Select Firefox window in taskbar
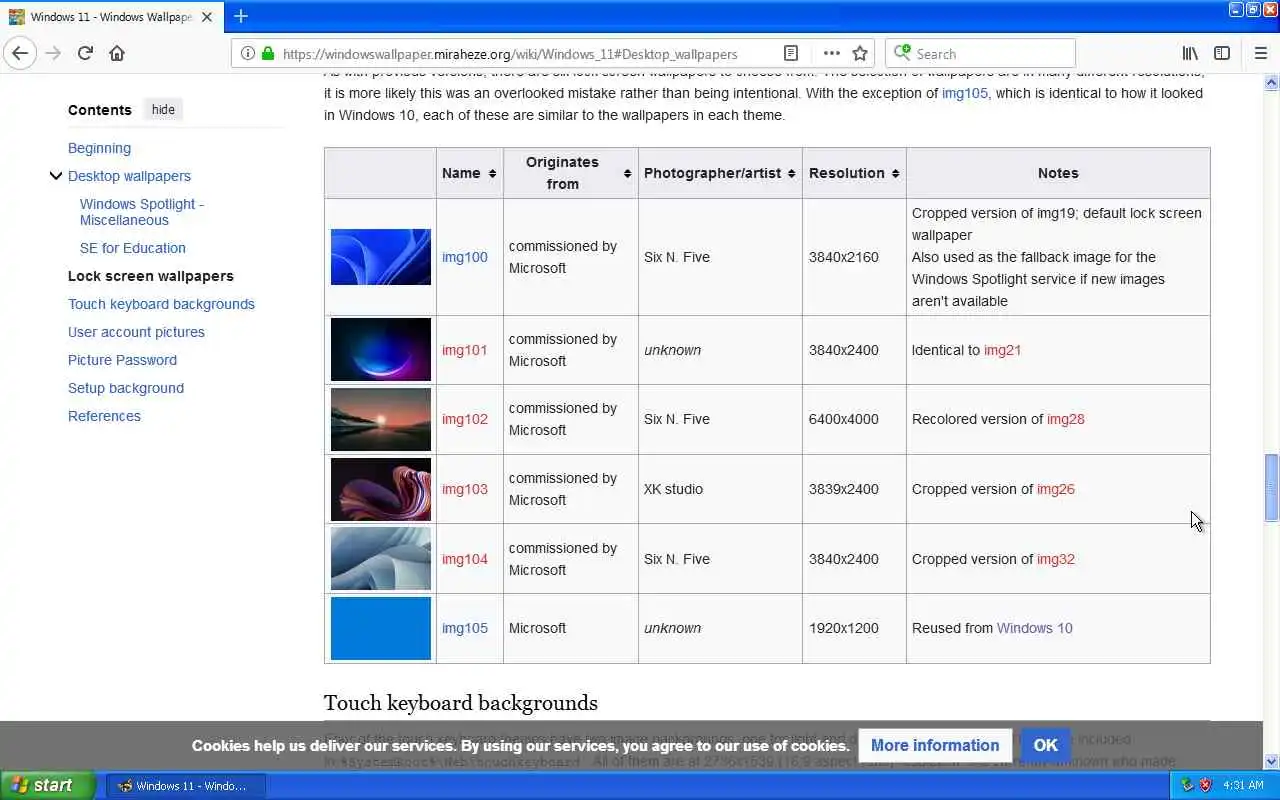1280x800 pixels. [186, 786]
